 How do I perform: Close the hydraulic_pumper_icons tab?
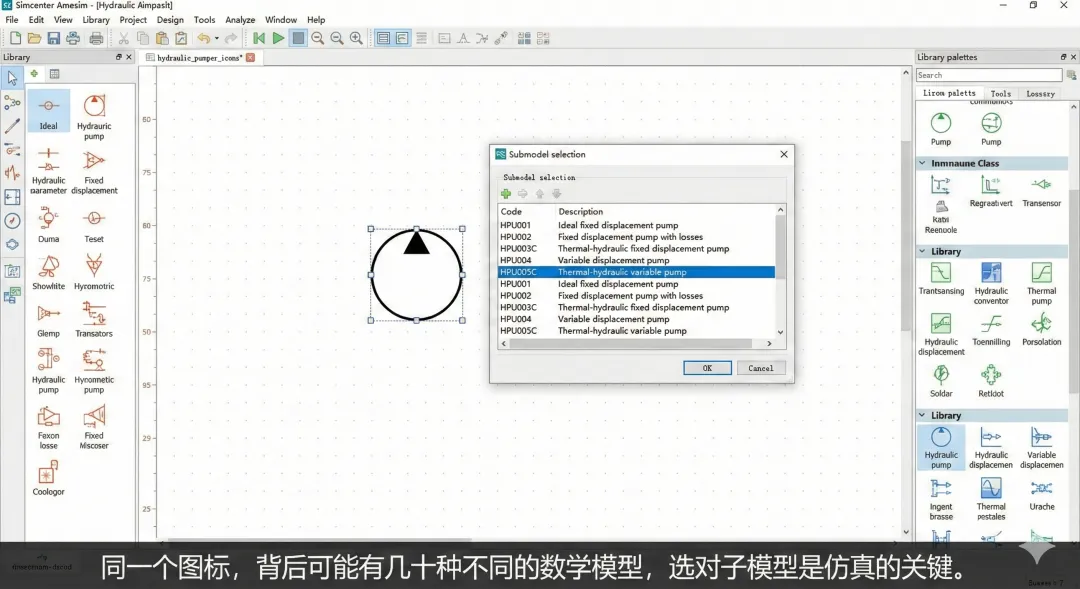pyautogui.click(x=251, y=58)
